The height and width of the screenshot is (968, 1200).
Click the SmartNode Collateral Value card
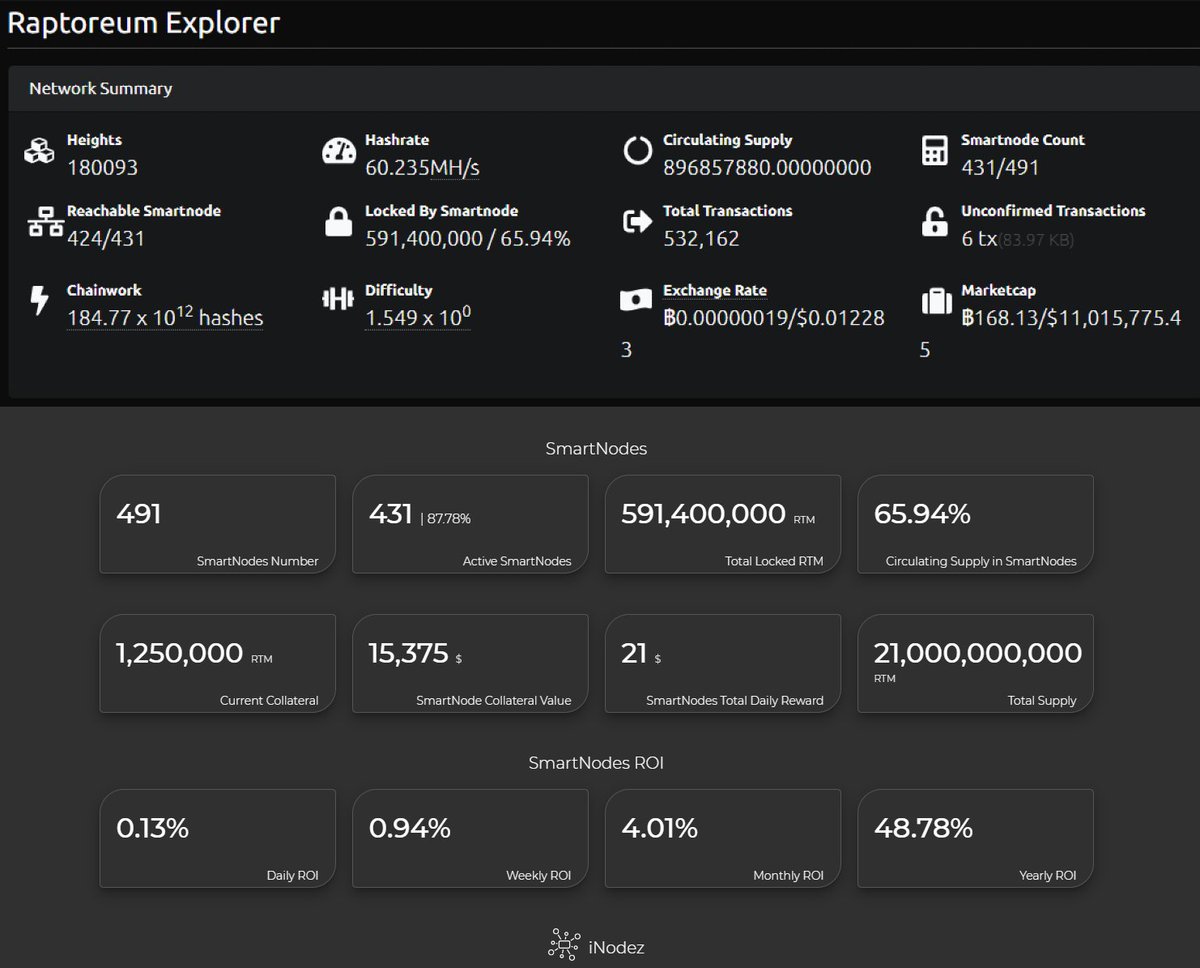(470, 663)
